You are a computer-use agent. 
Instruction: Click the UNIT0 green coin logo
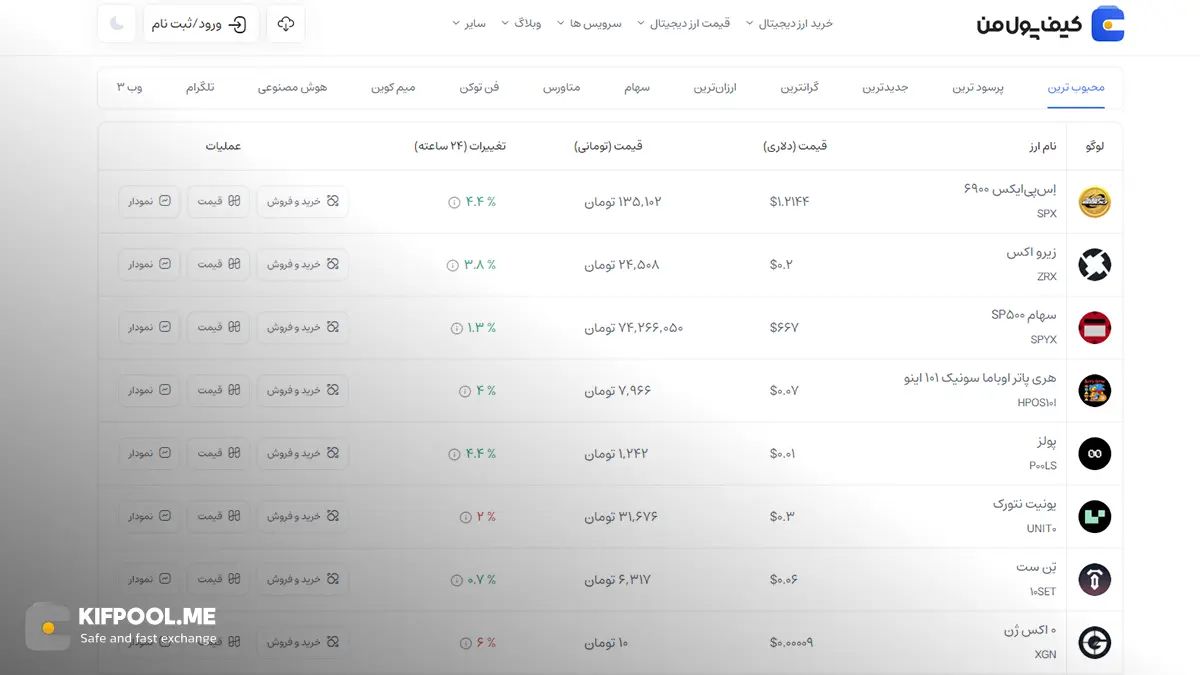point(1094,516)
